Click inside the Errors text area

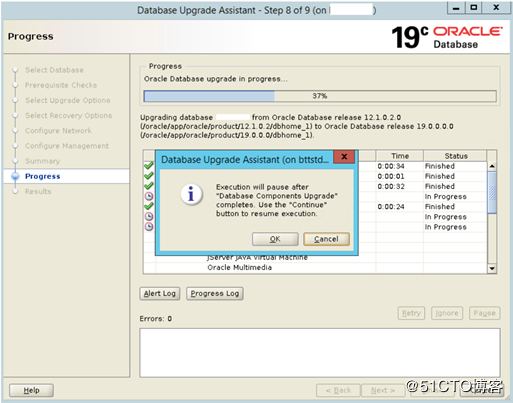(320, 353)
